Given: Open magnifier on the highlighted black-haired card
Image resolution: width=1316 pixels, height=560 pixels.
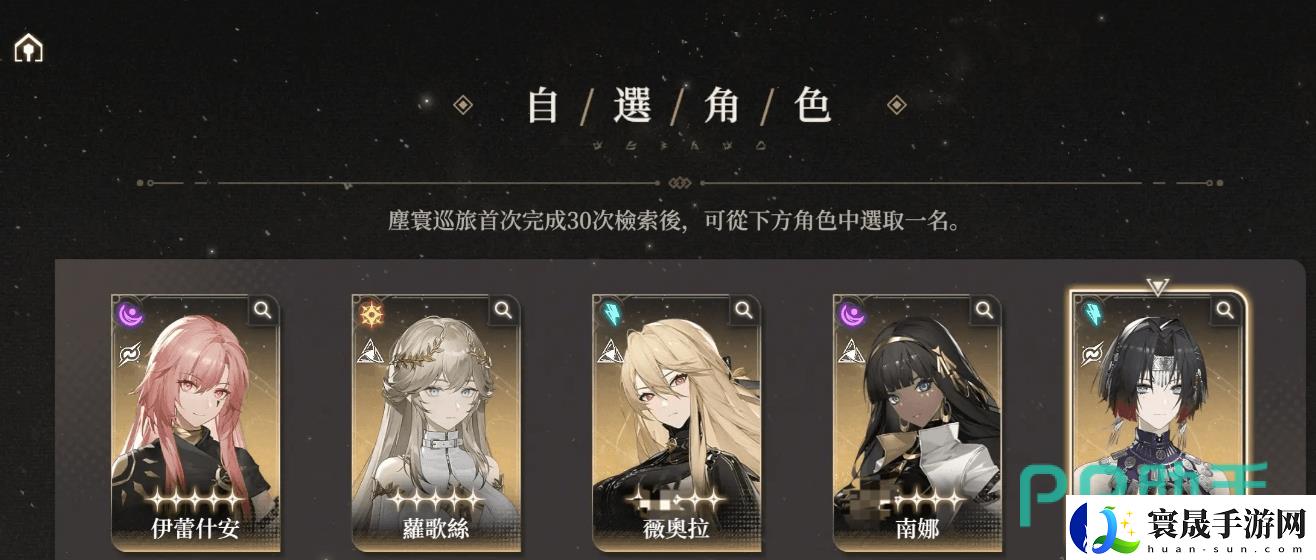Looking at the screenshot, I should pos(1225,311).
